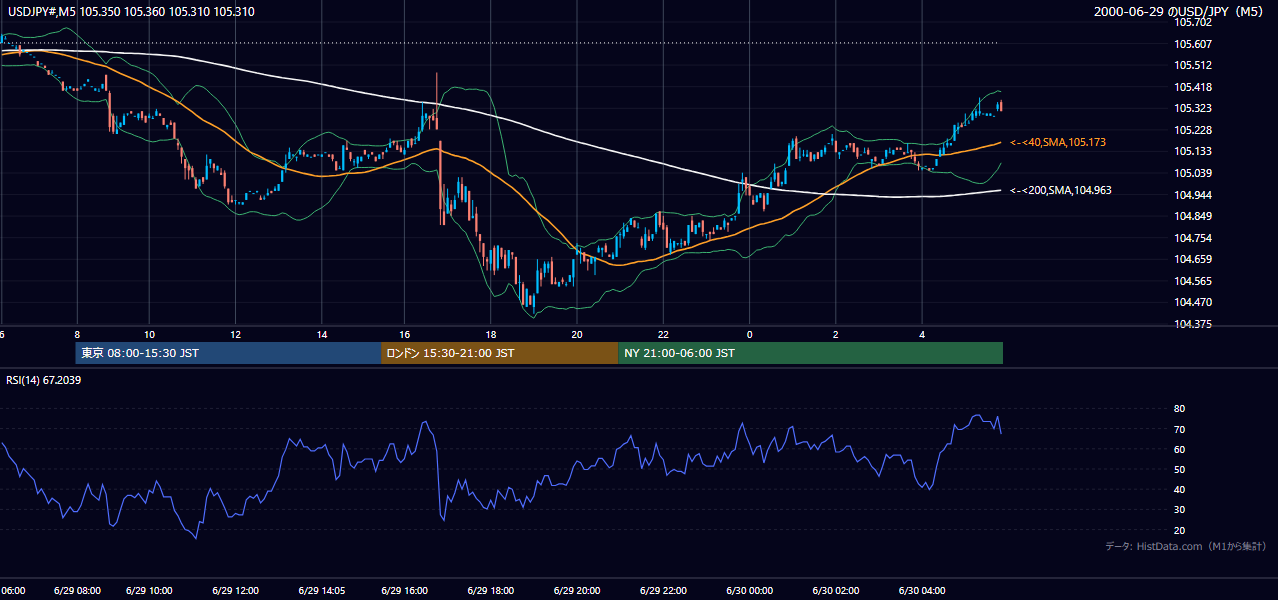Click price axis value 104.565

click(x=1192, y=281)
